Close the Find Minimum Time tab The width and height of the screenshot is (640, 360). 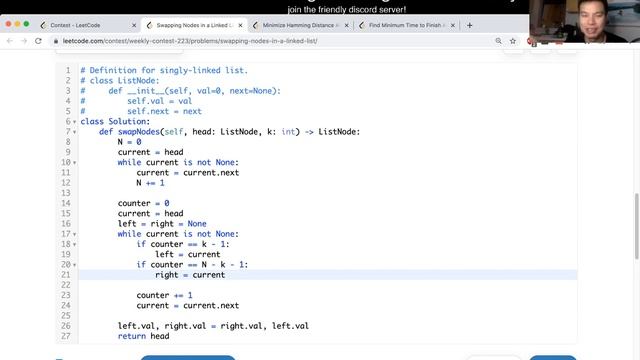point(453,25)
